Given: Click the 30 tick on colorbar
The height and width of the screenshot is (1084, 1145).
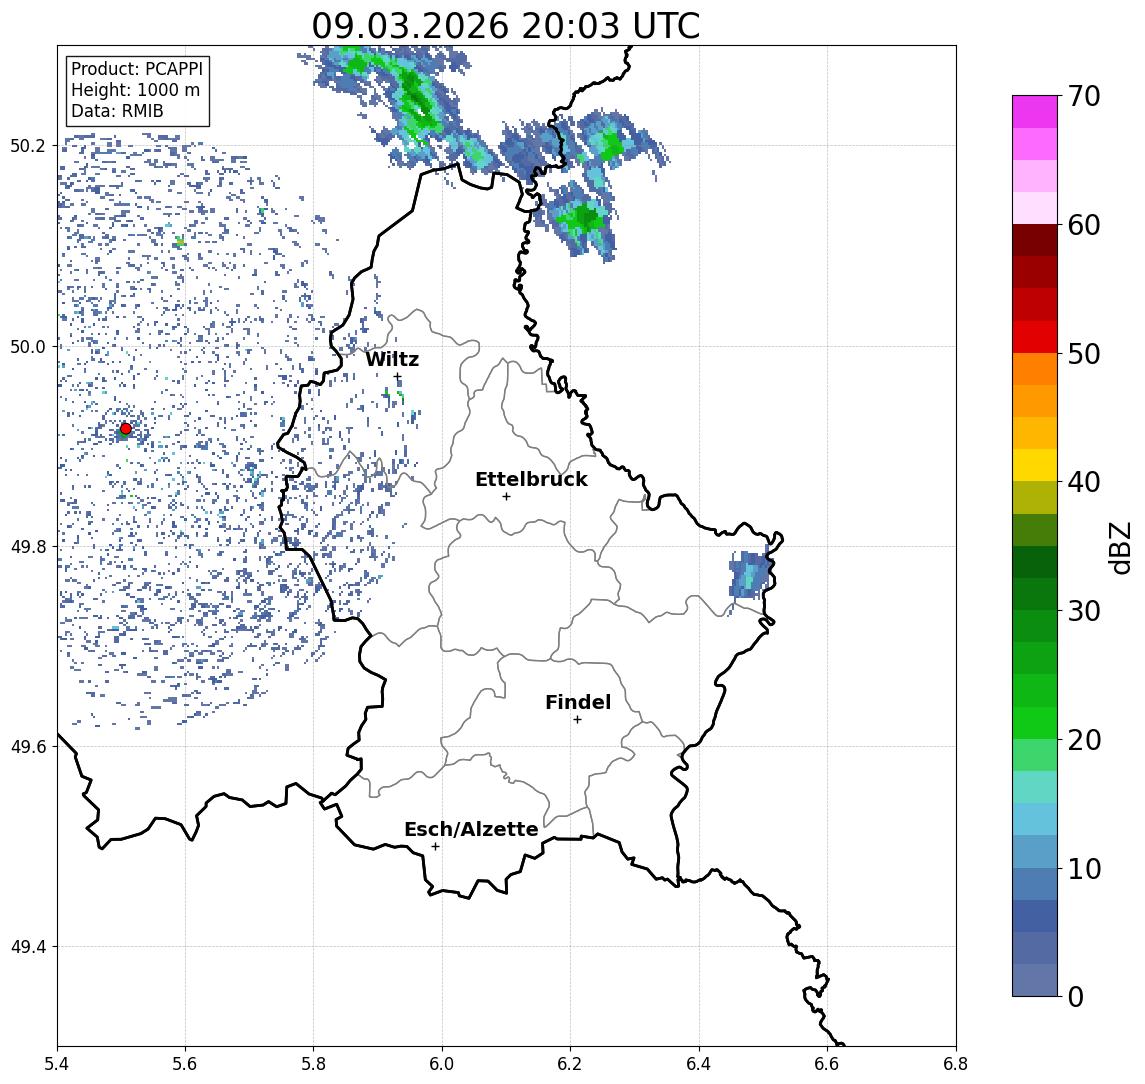Looking at the screenshot, I should [x=1084, y=611].
